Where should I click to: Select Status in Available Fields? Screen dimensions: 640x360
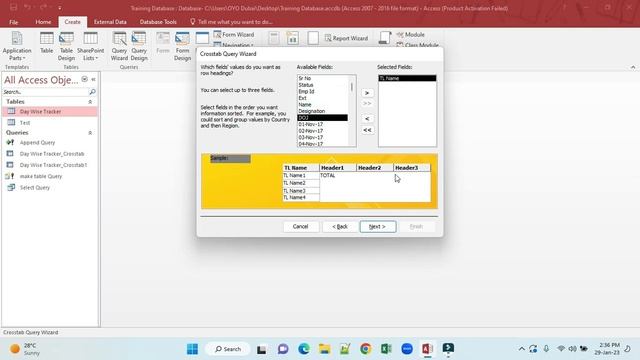coord(322,85)
